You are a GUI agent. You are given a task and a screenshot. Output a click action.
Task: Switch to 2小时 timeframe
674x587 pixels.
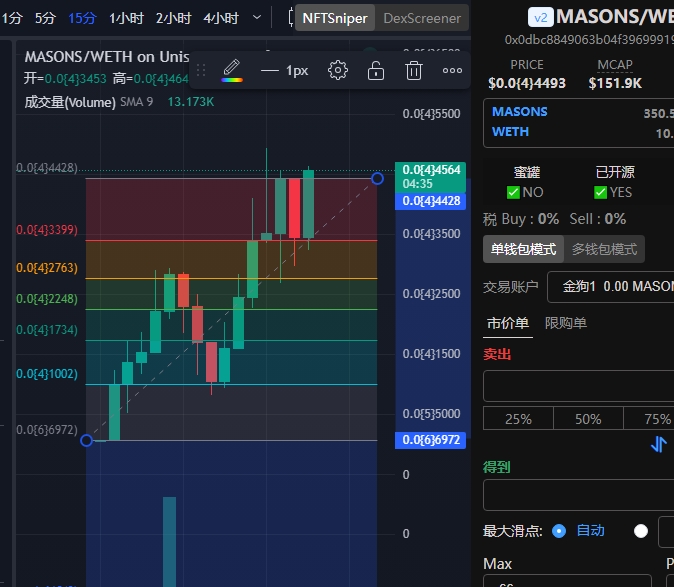[x=174, y=18]
